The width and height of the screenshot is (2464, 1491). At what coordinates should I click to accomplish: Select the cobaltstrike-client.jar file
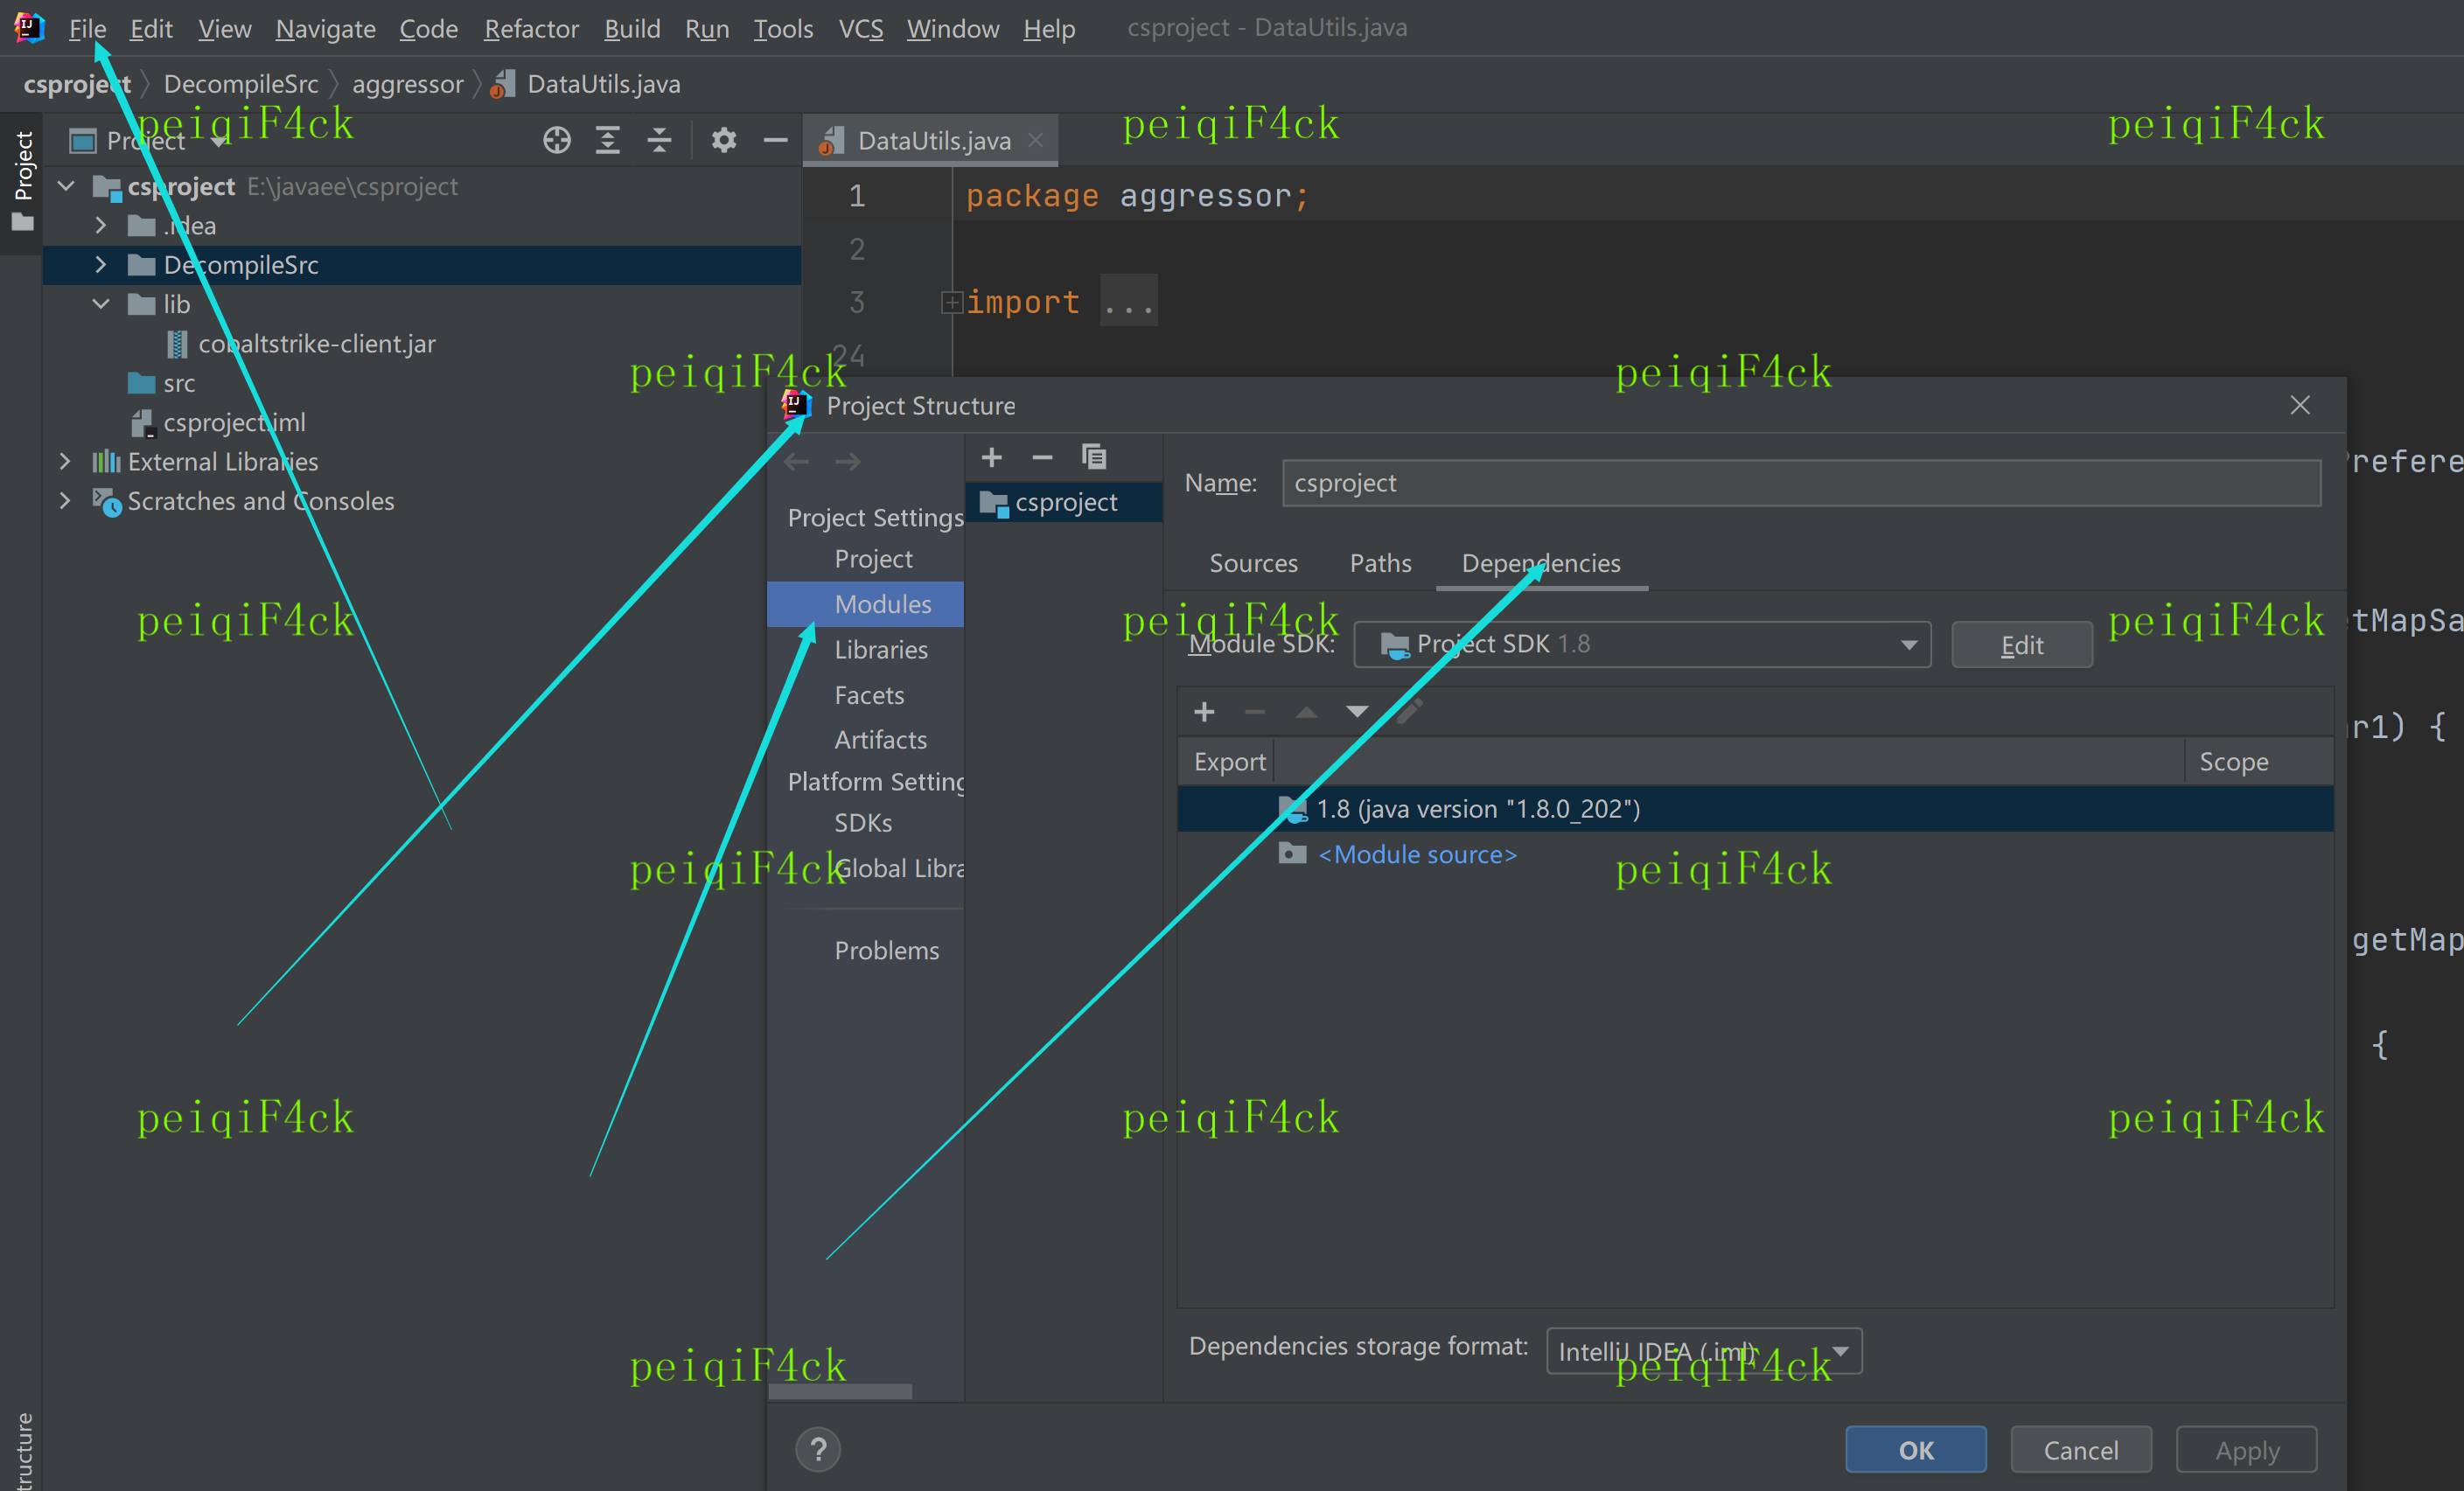(316, 344)
